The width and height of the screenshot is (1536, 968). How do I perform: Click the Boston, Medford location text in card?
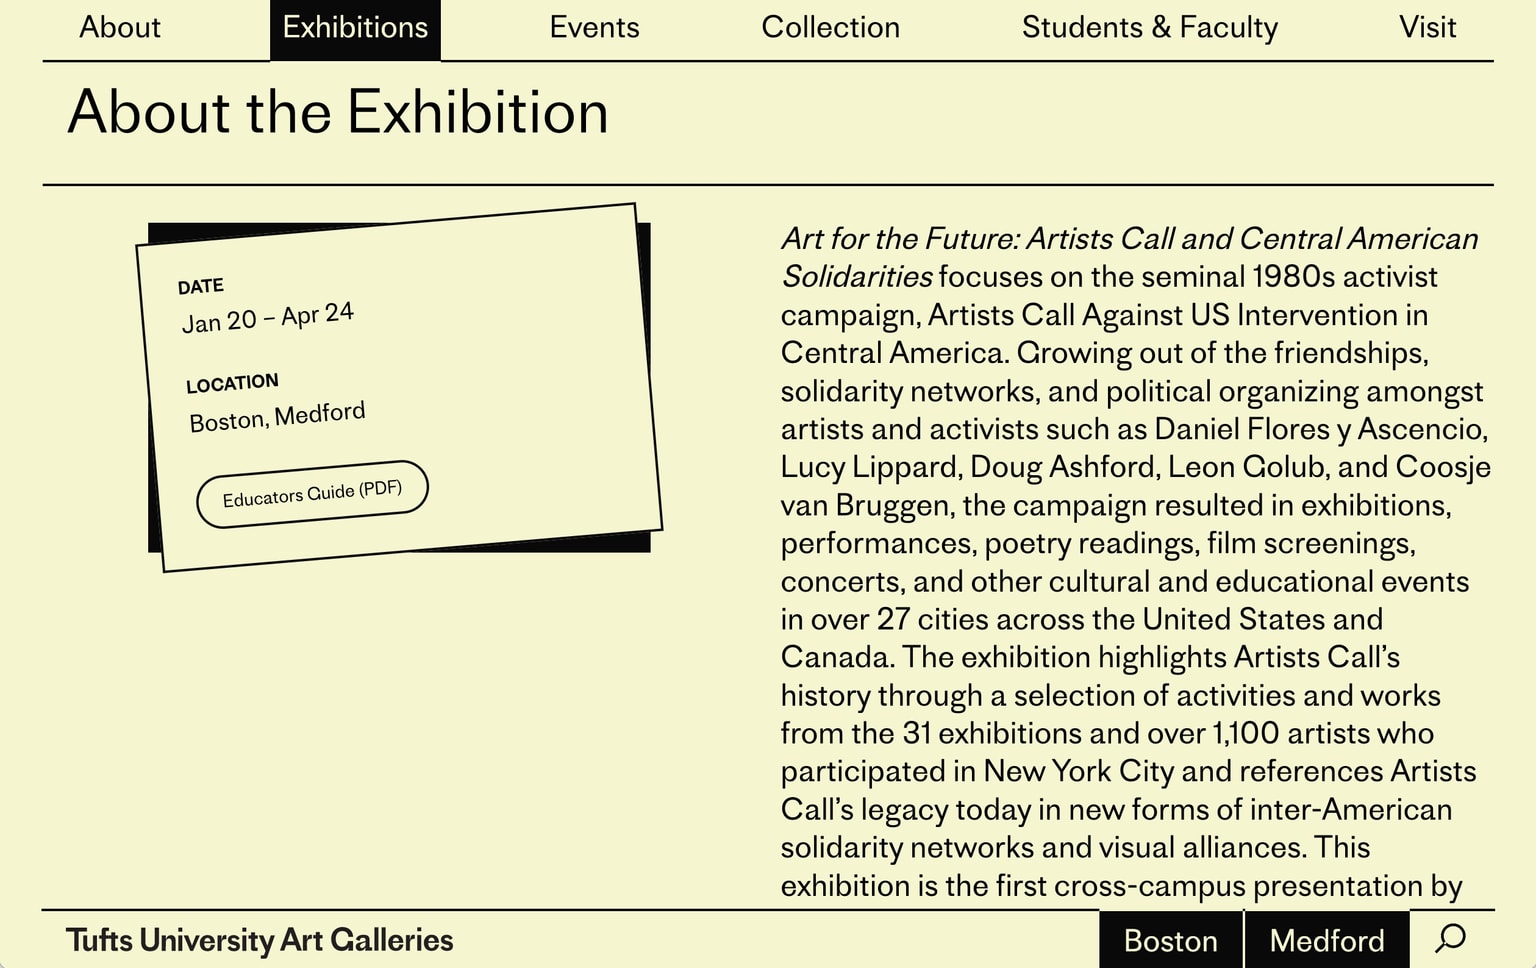(x=277, y=417)
